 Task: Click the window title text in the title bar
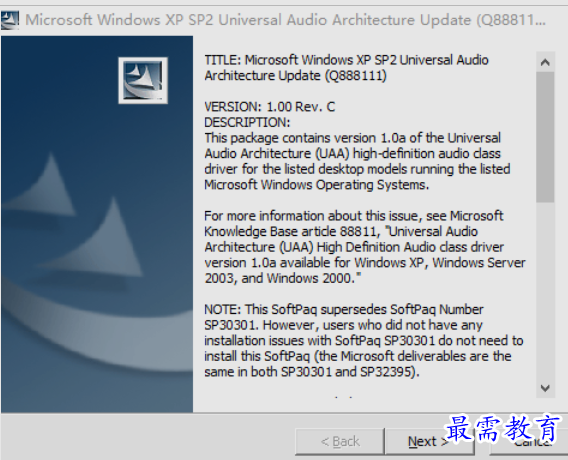tap(285, 20)
